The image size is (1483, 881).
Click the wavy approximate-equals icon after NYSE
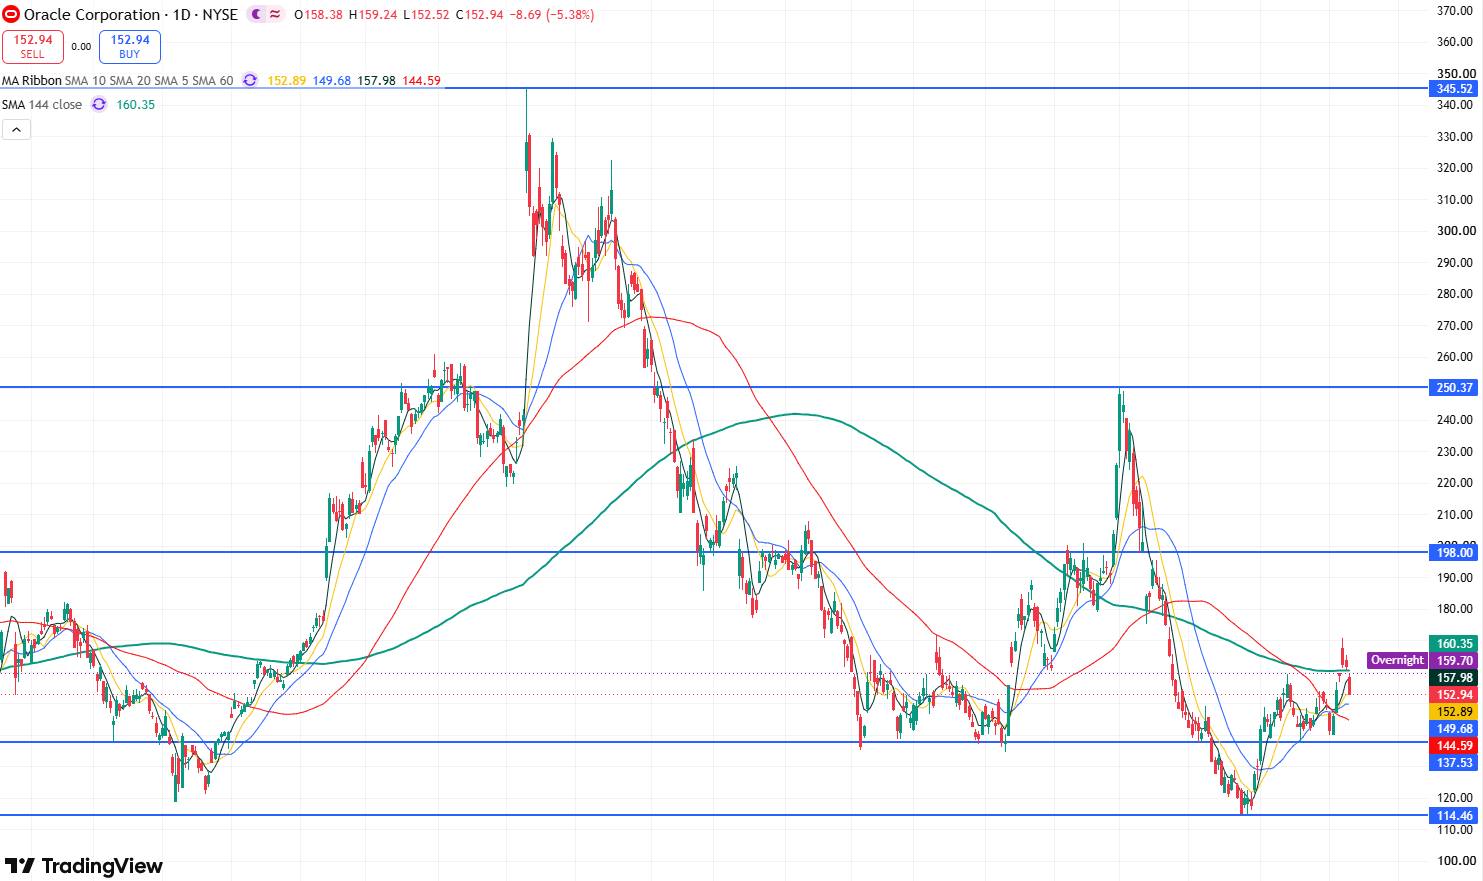[275, 15]
